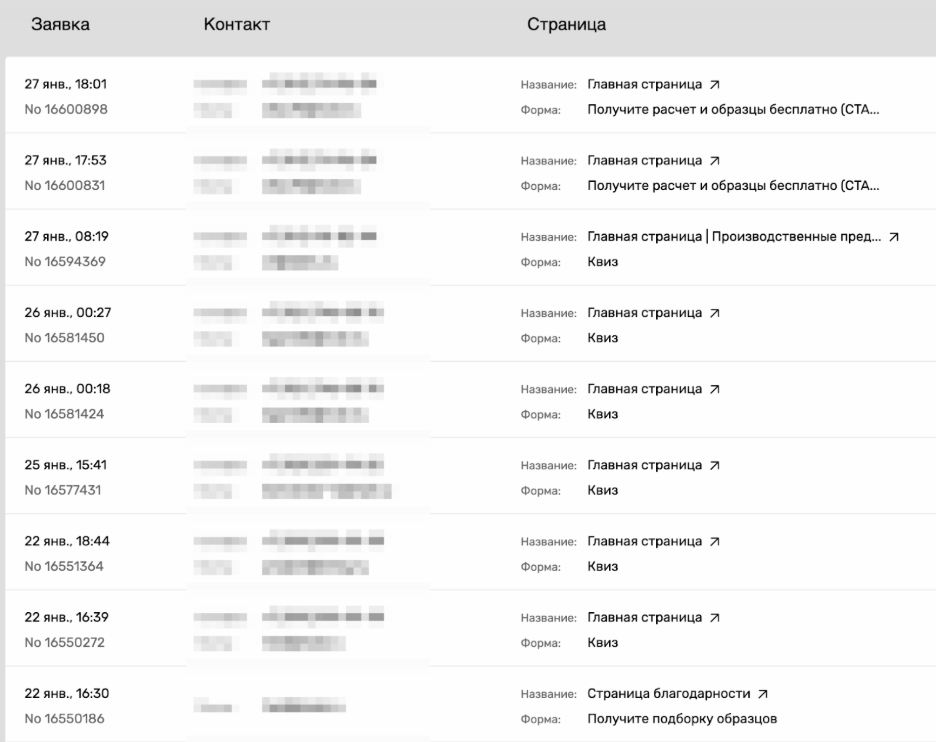
Task: Click form name Получите подборку образцов
Action: [x=681, y=719]
